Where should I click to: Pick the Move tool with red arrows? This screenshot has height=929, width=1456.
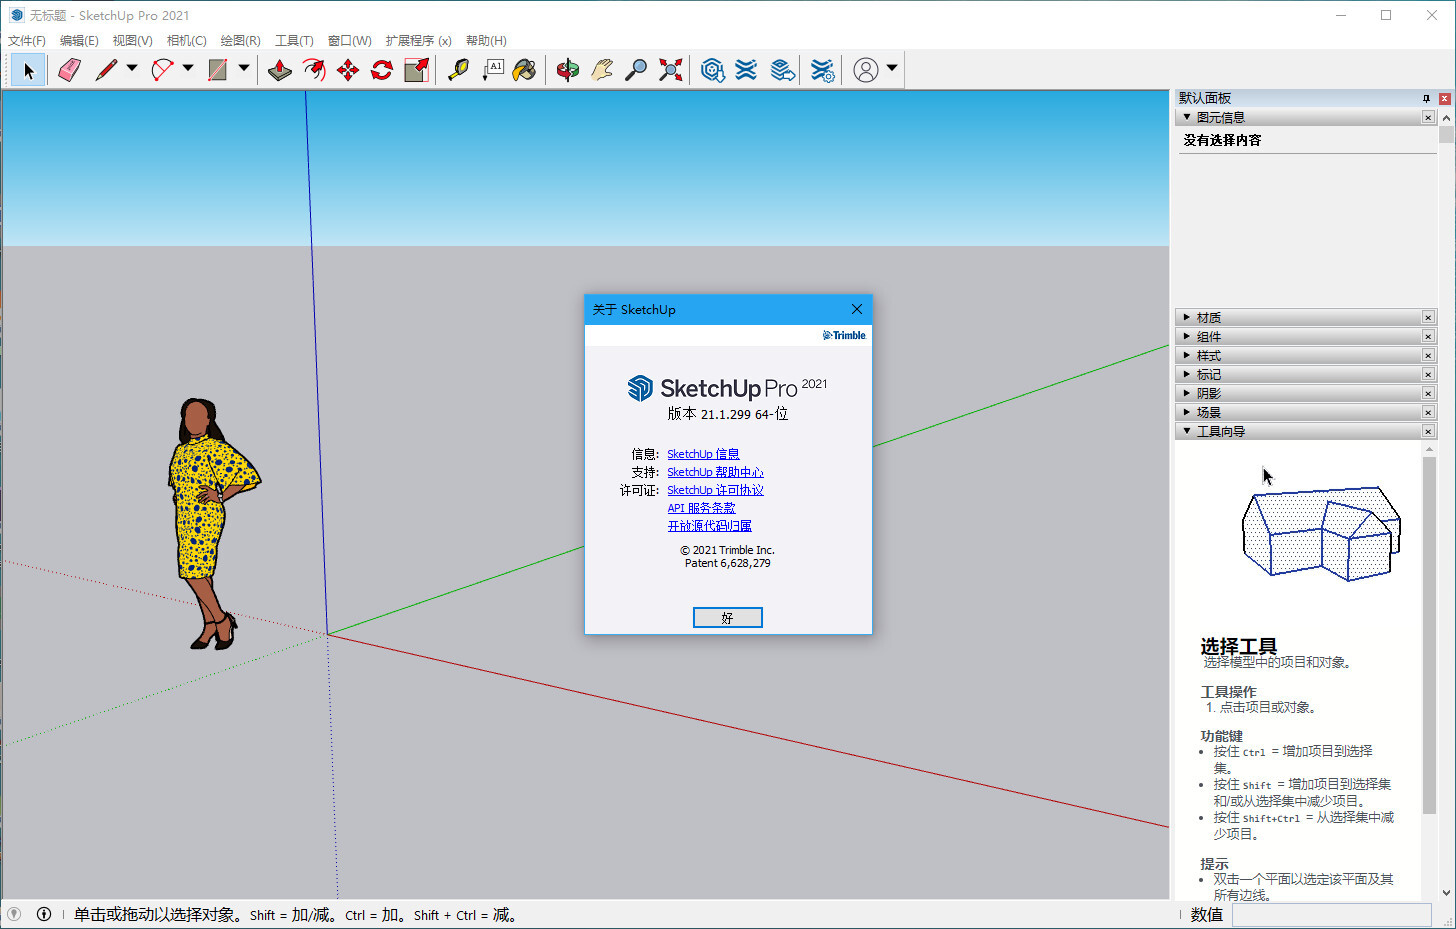point(348,70)
